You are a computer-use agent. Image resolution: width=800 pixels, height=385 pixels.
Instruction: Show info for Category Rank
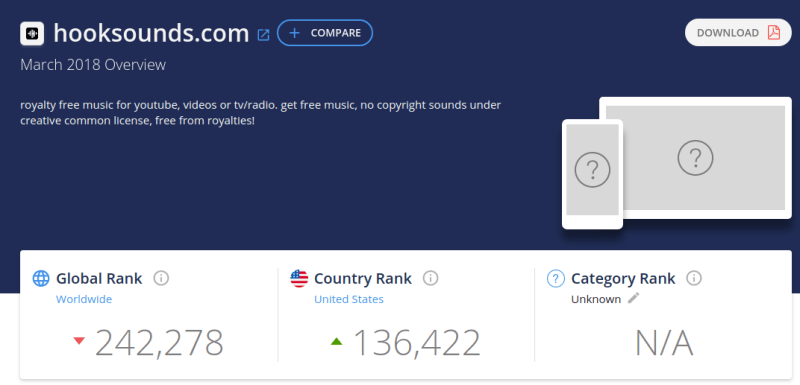coord(694,278)
